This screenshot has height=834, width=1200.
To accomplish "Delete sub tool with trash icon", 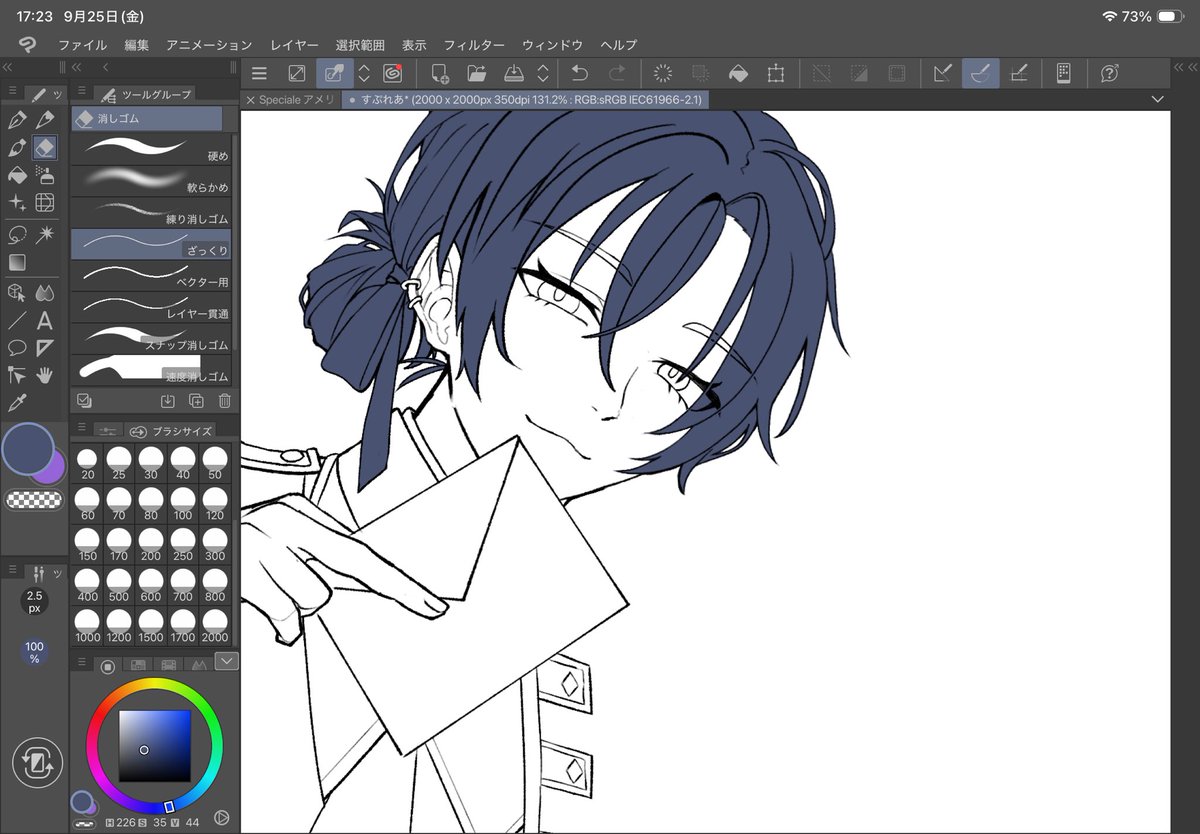I will point(224,400).
